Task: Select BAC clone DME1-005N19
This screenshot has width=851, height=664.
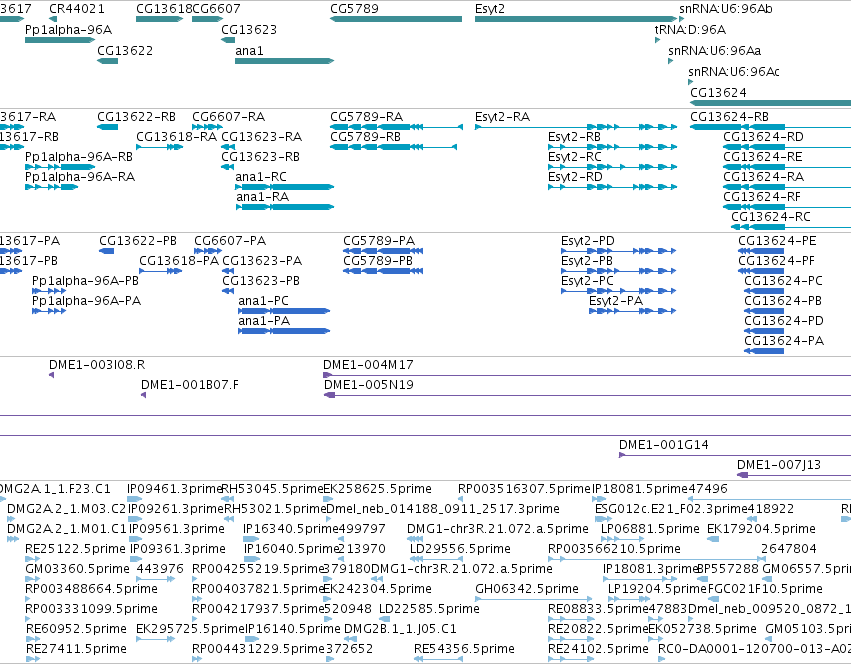Action: tap(369, 385)
